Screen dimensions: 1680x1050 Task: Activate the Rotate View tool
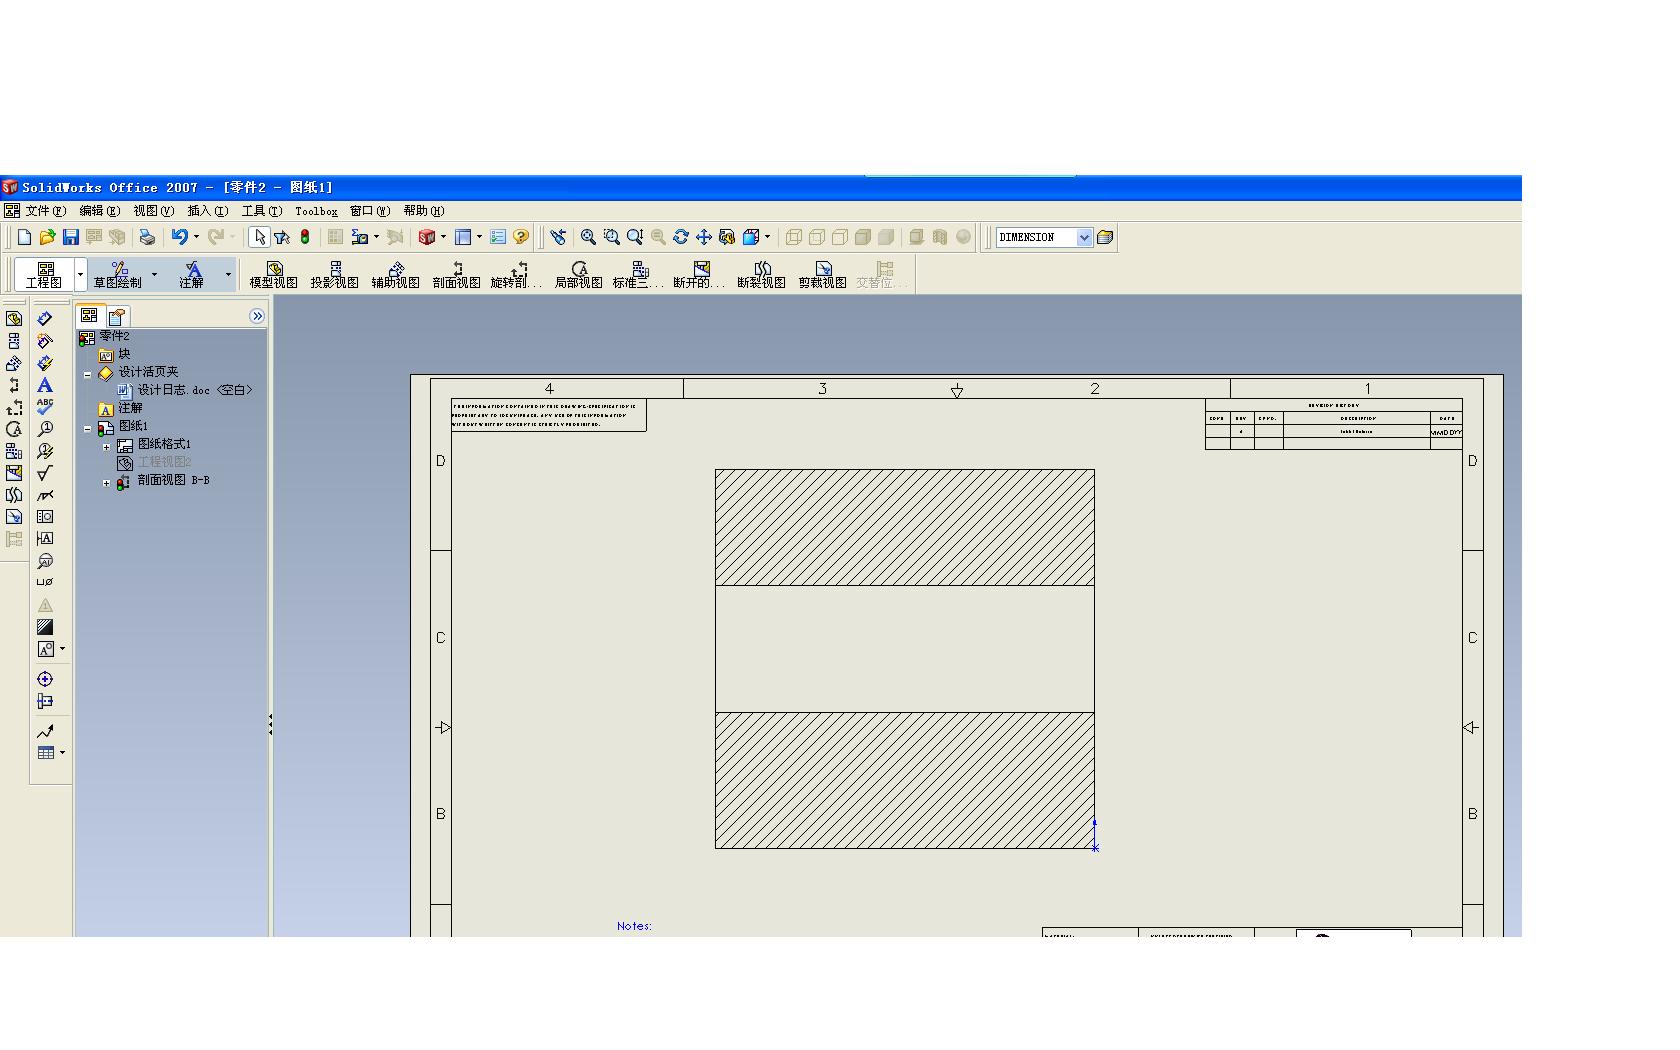click(681, 237)
